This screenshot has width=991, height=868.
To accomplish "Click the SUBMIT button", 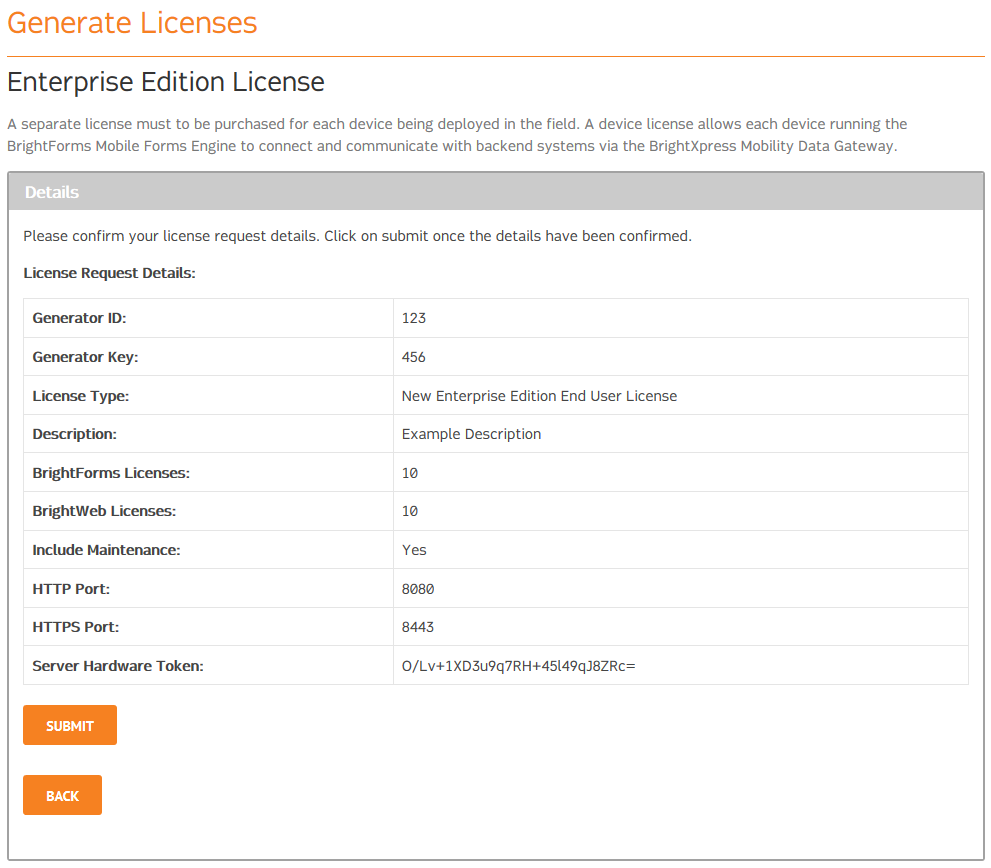I will tap(70, 726).
